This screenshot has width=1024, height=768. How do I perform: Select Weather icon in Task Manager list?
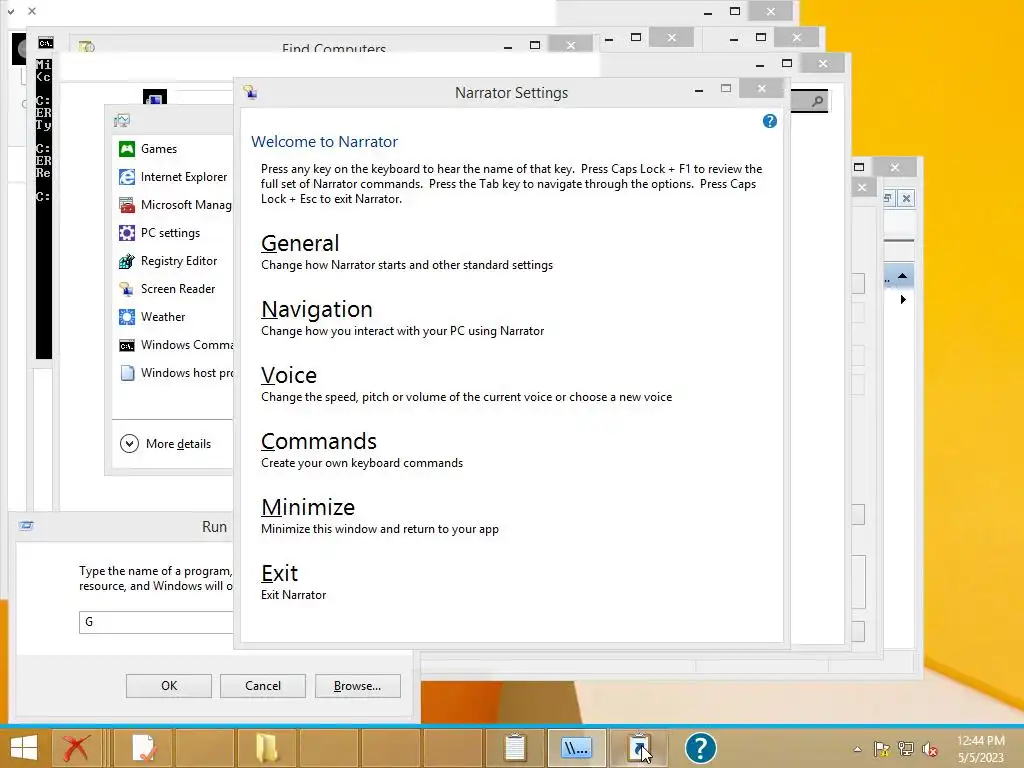(x=127, y=317)
